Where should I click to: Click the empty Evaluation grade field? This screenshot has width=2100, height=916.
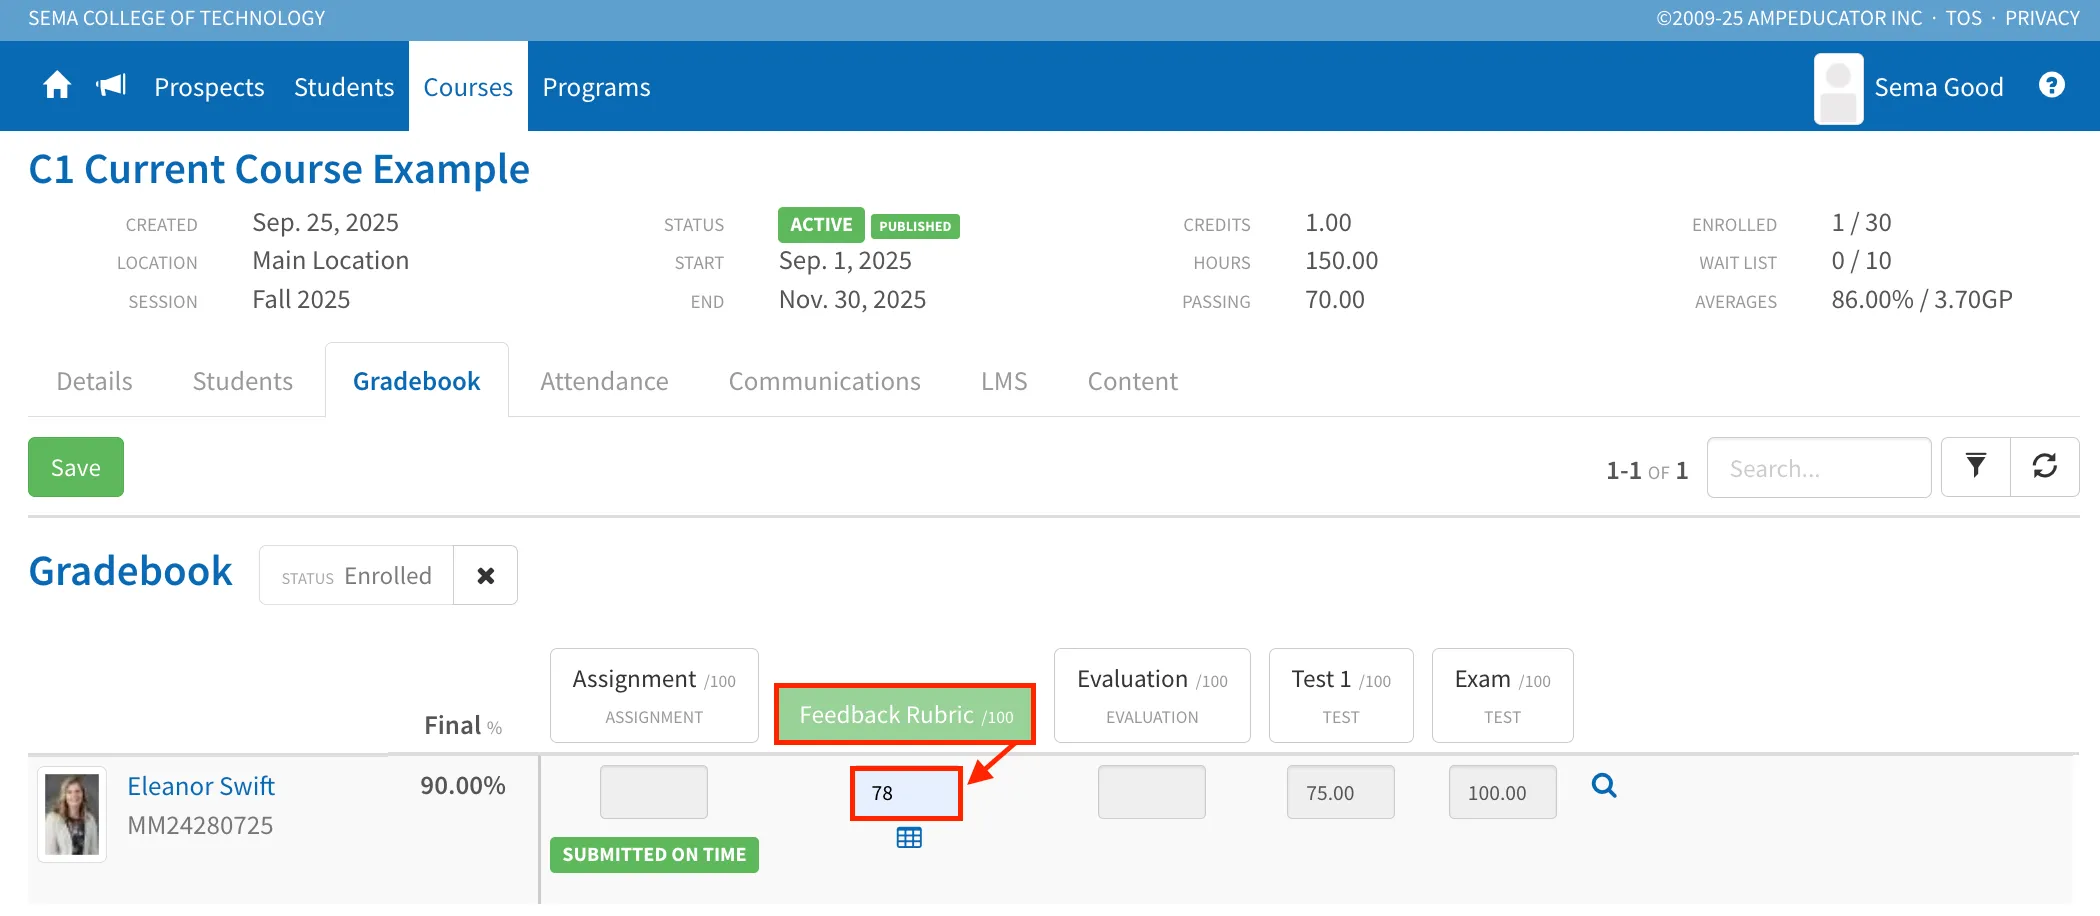pyautogui.click(x=1152, y=792)
